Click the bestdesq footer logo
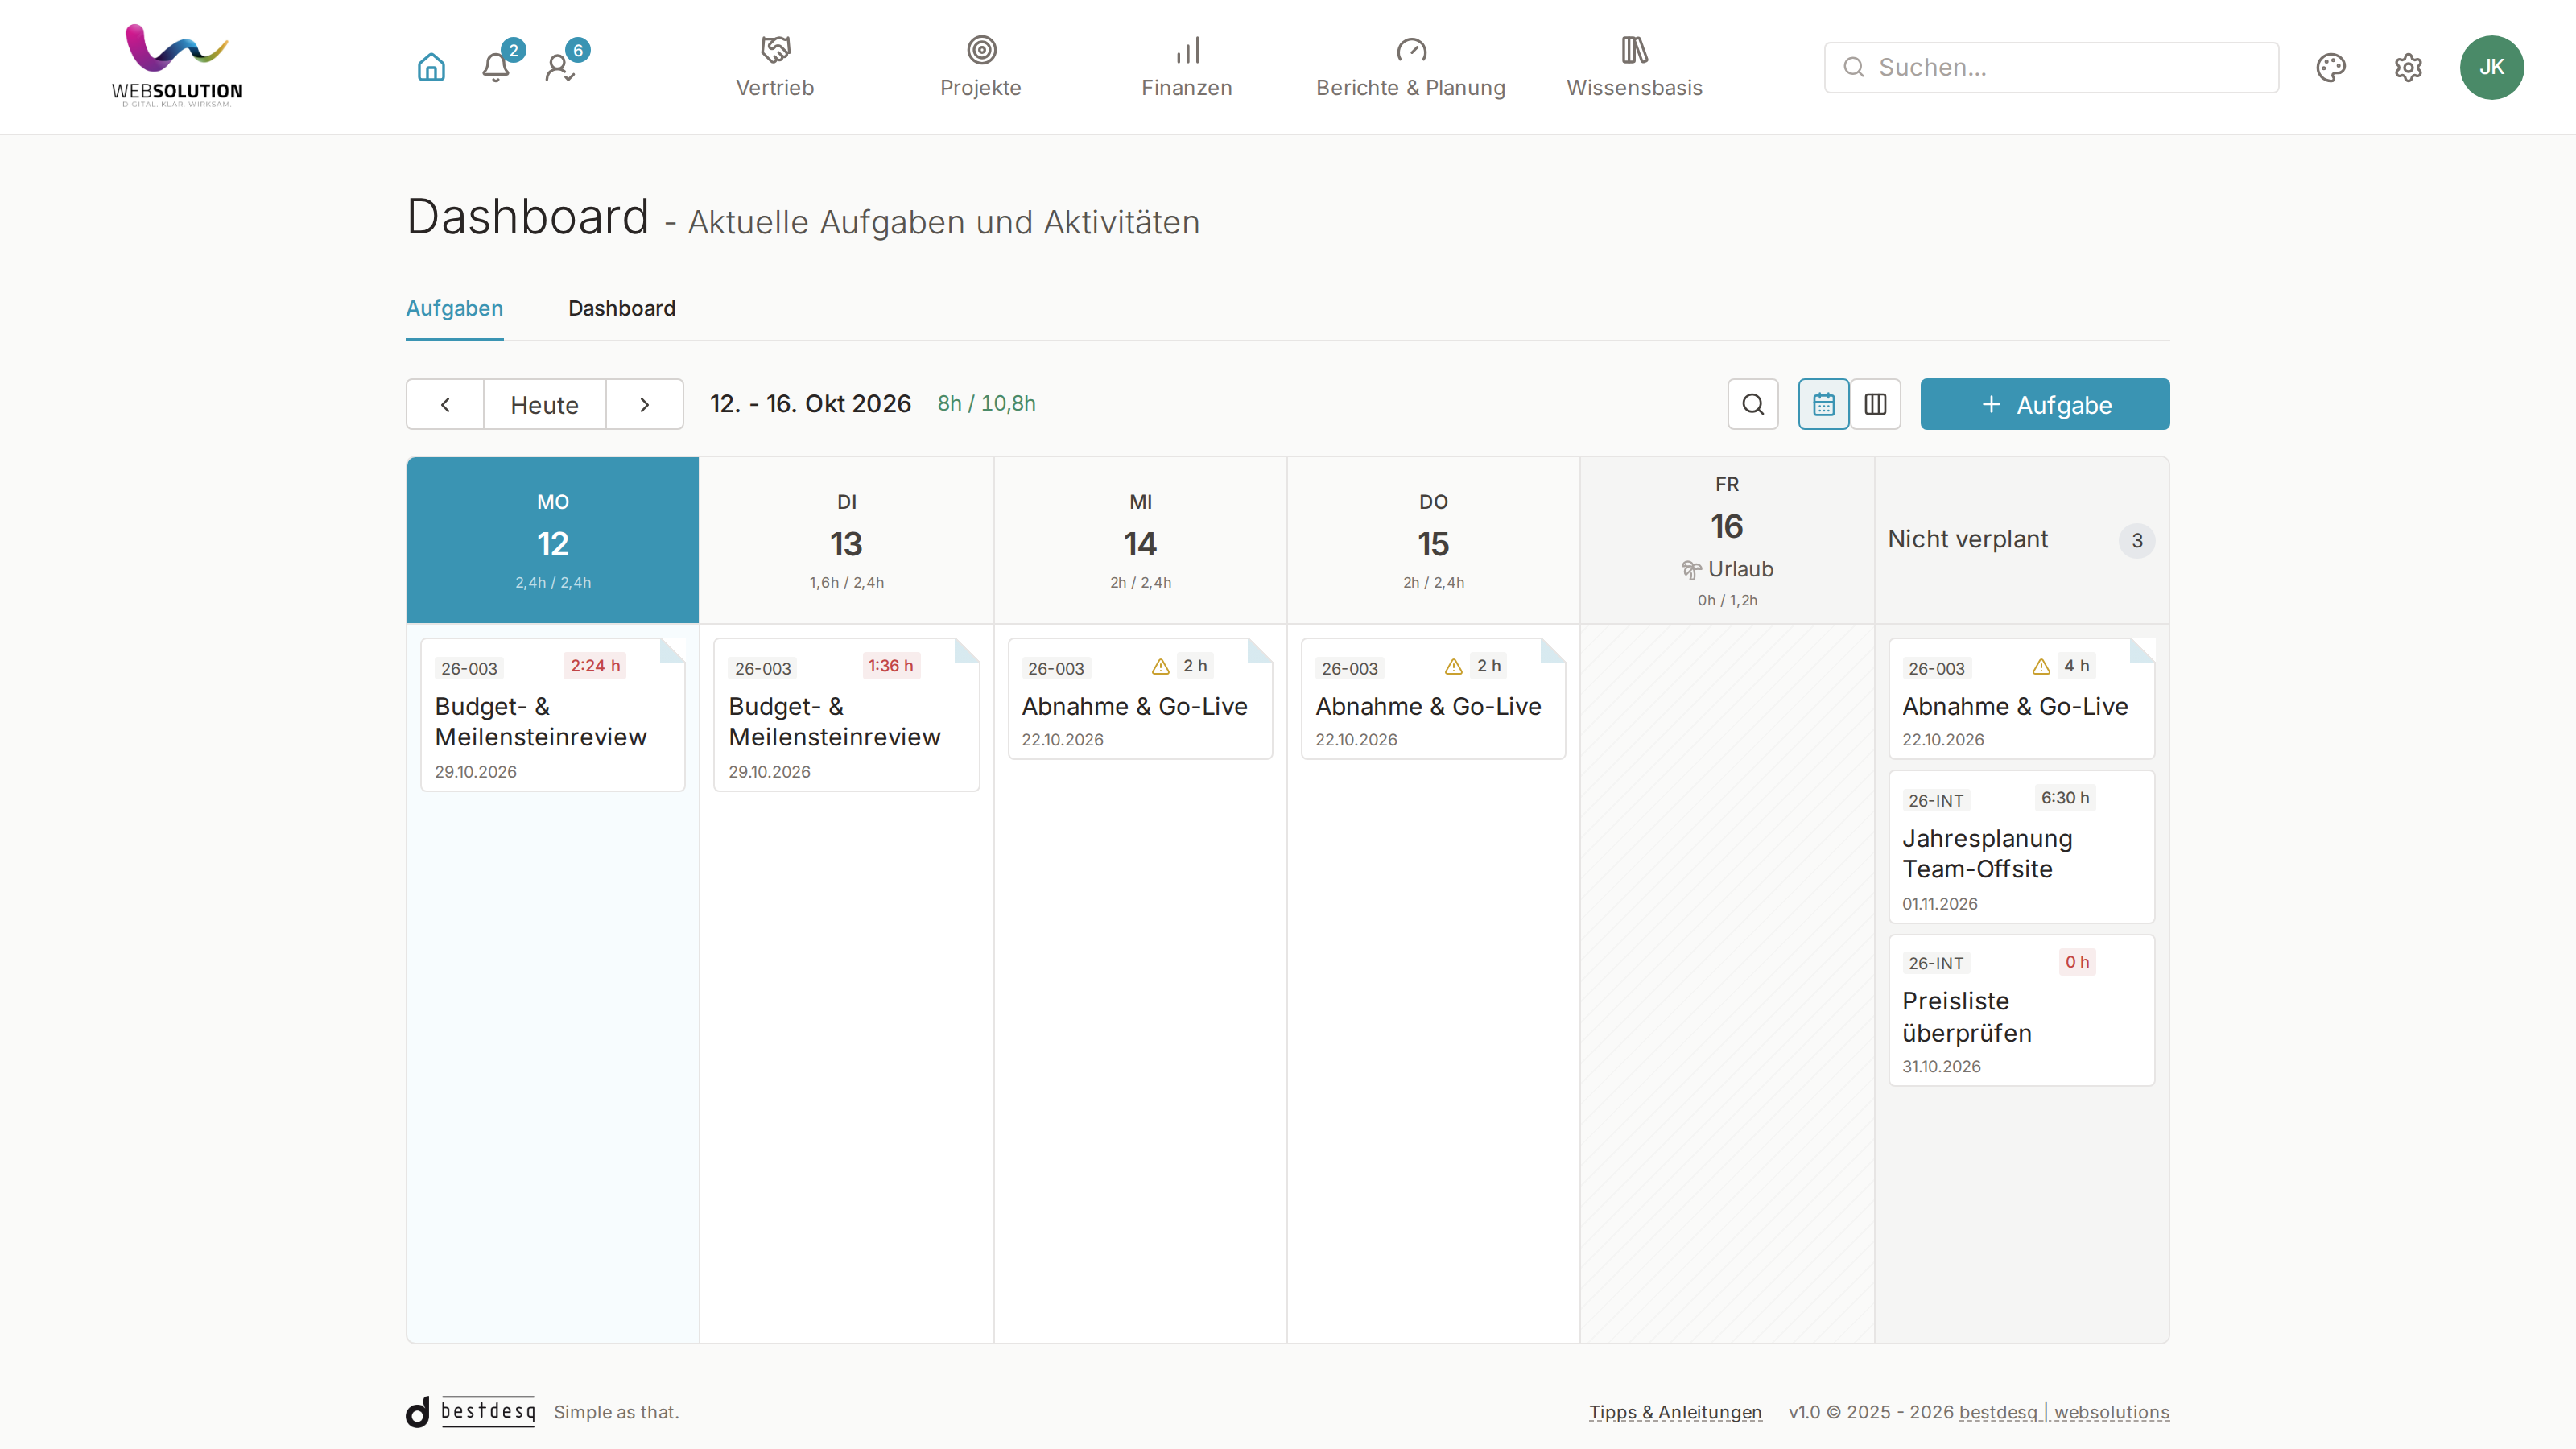Screen dimensions: 2576x1449 click(470, 1411)
